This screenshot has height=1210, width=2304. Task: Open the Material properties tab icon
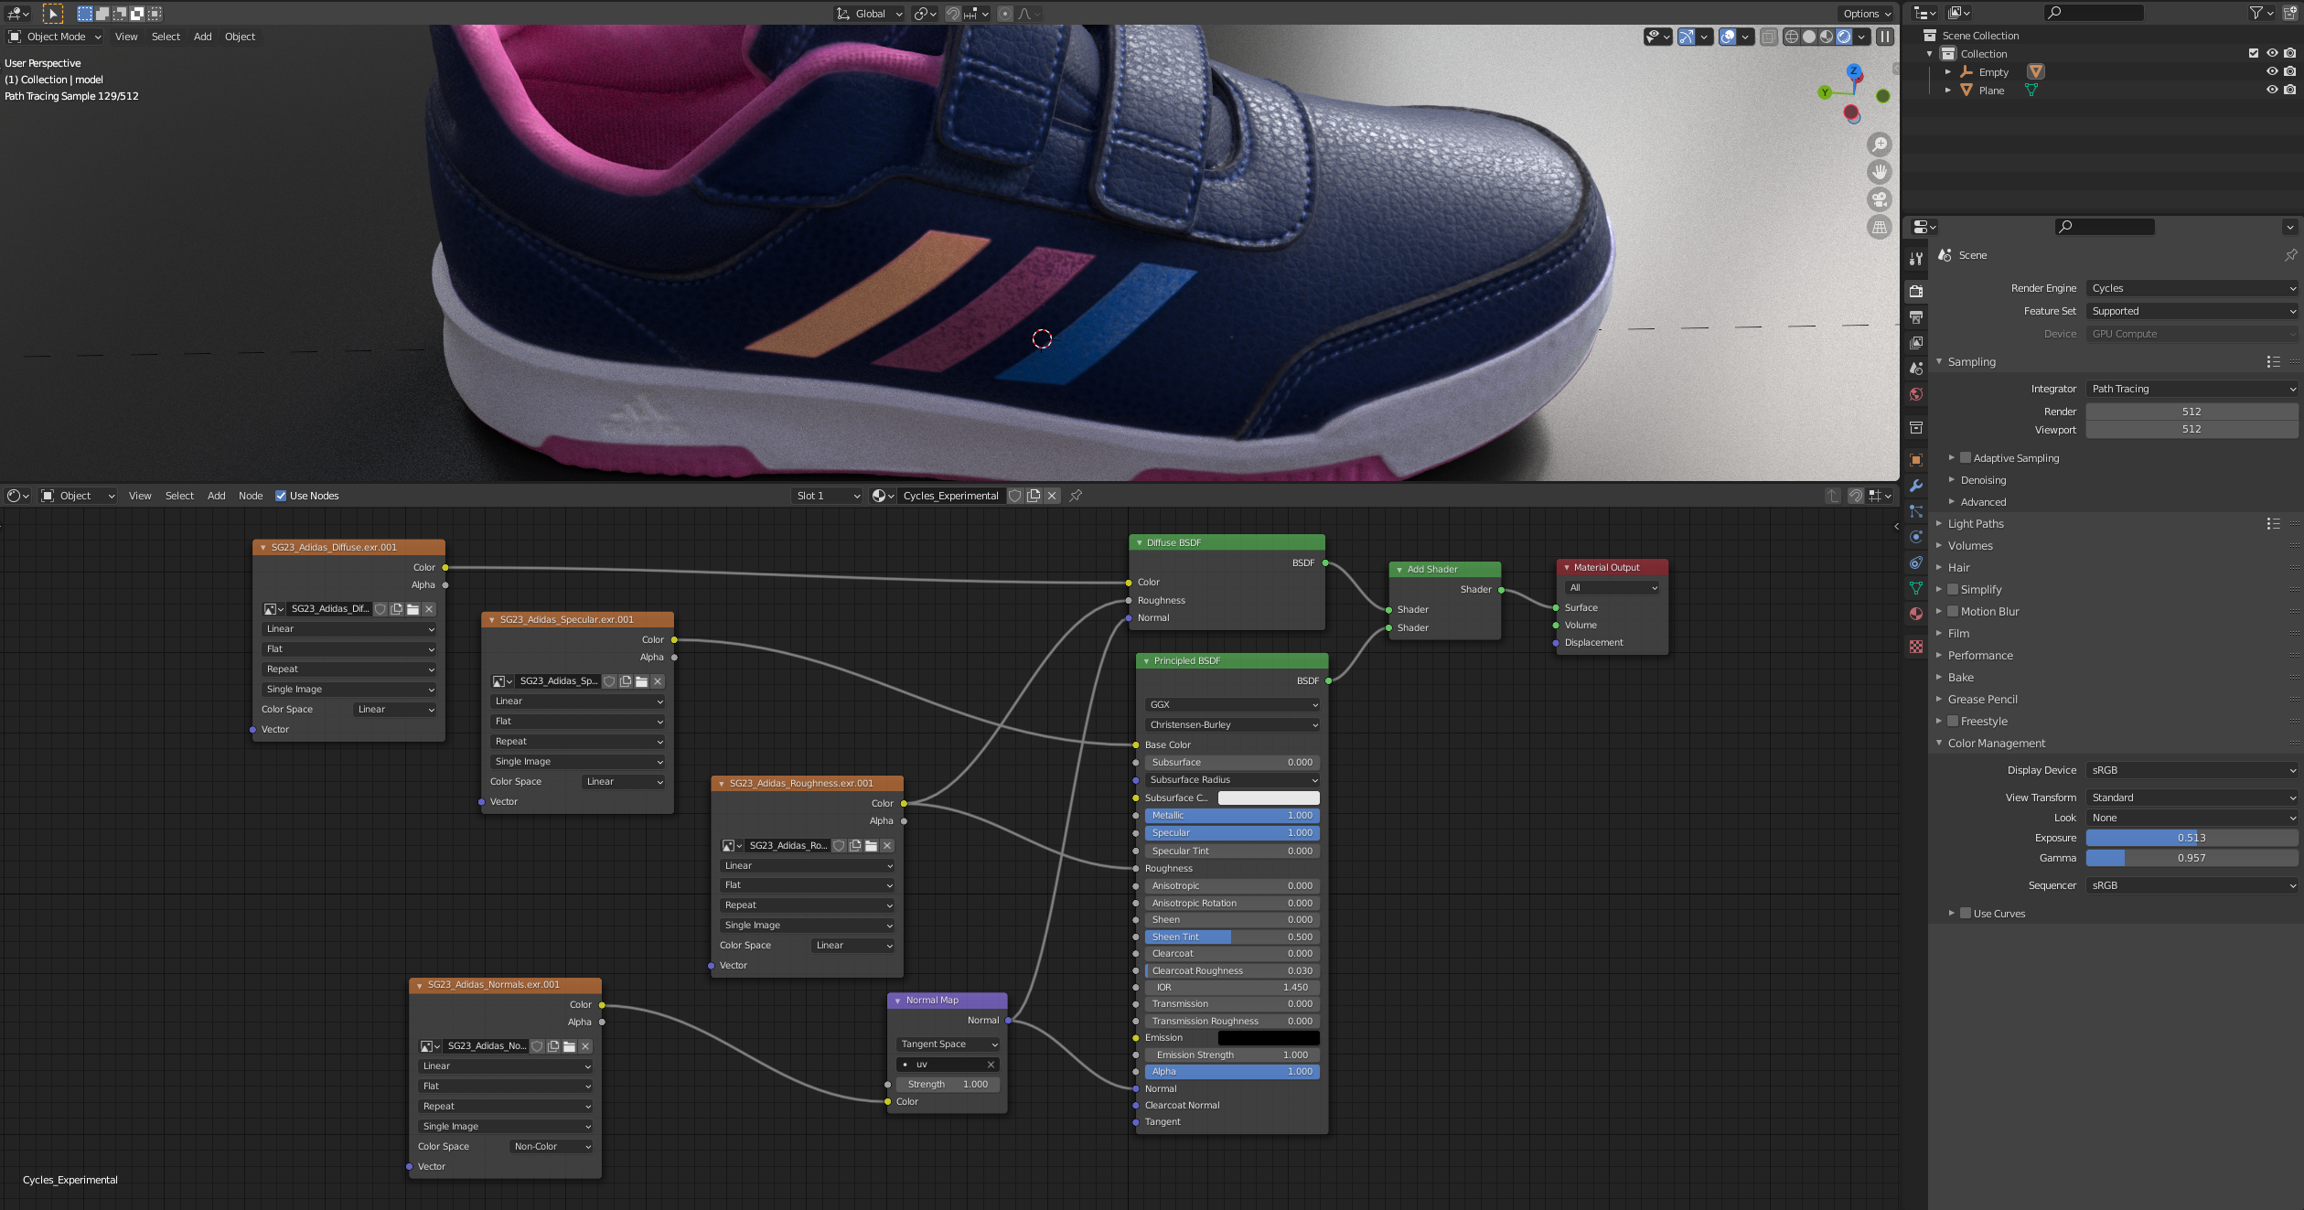(x=1916, y=614)
